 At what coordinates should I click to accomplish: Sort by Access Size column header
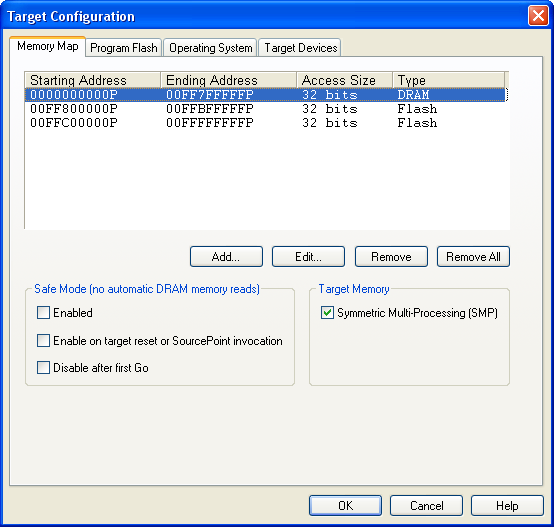pyautogui.click(x=345, y=80)
